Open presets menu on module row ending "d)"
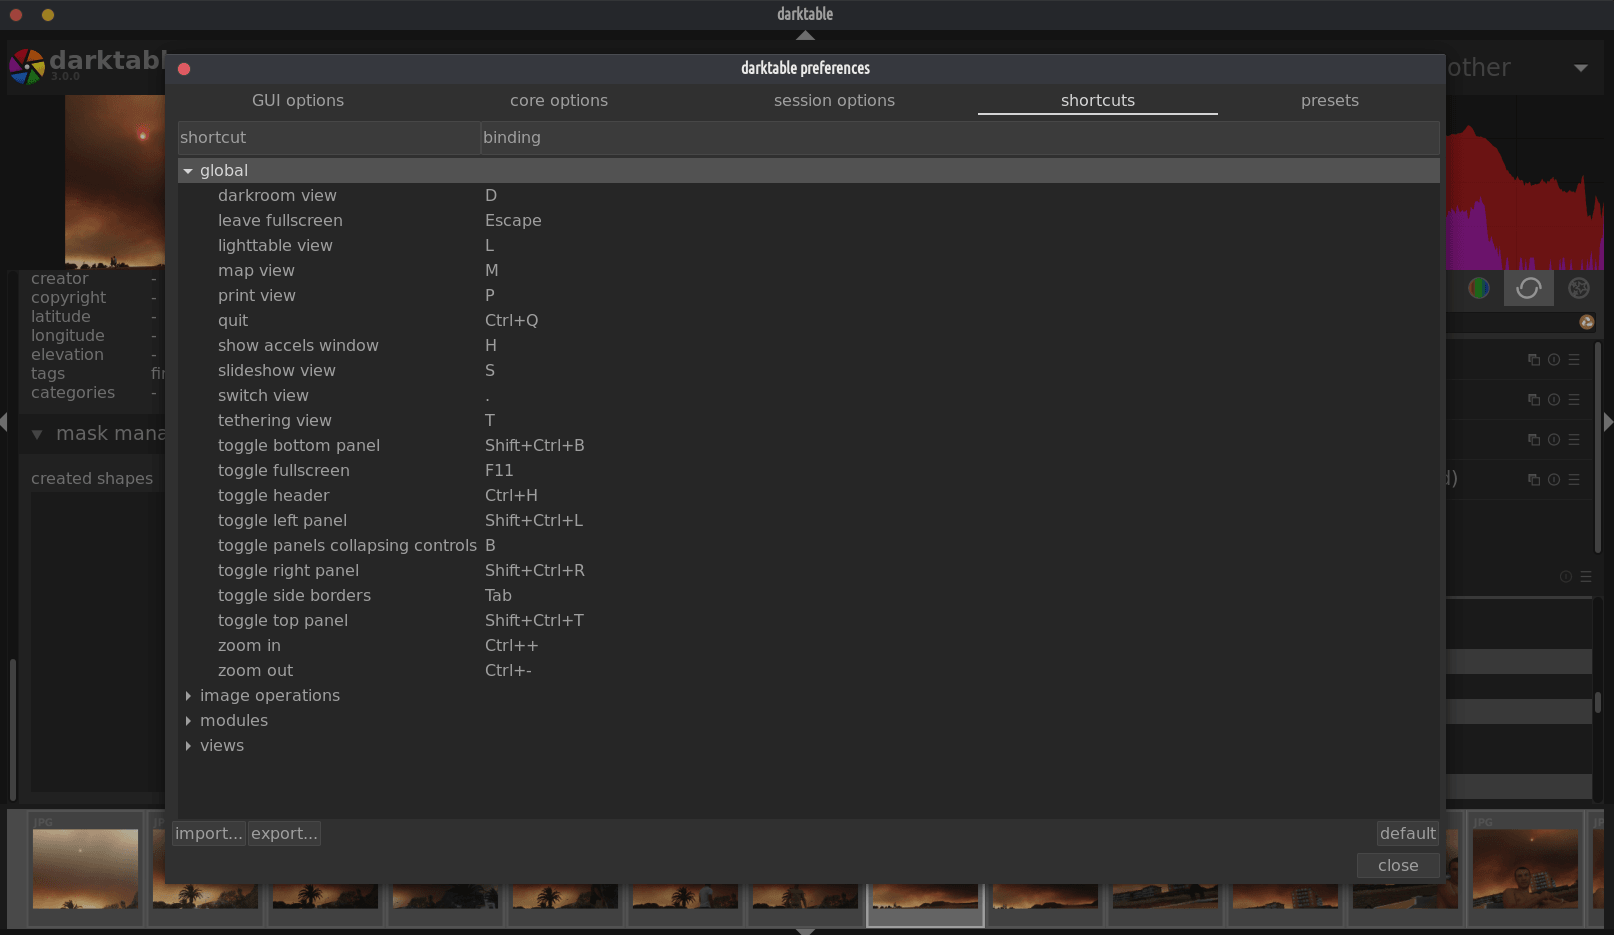Viewport: 1614px width, 935px height. point(1573,480)
